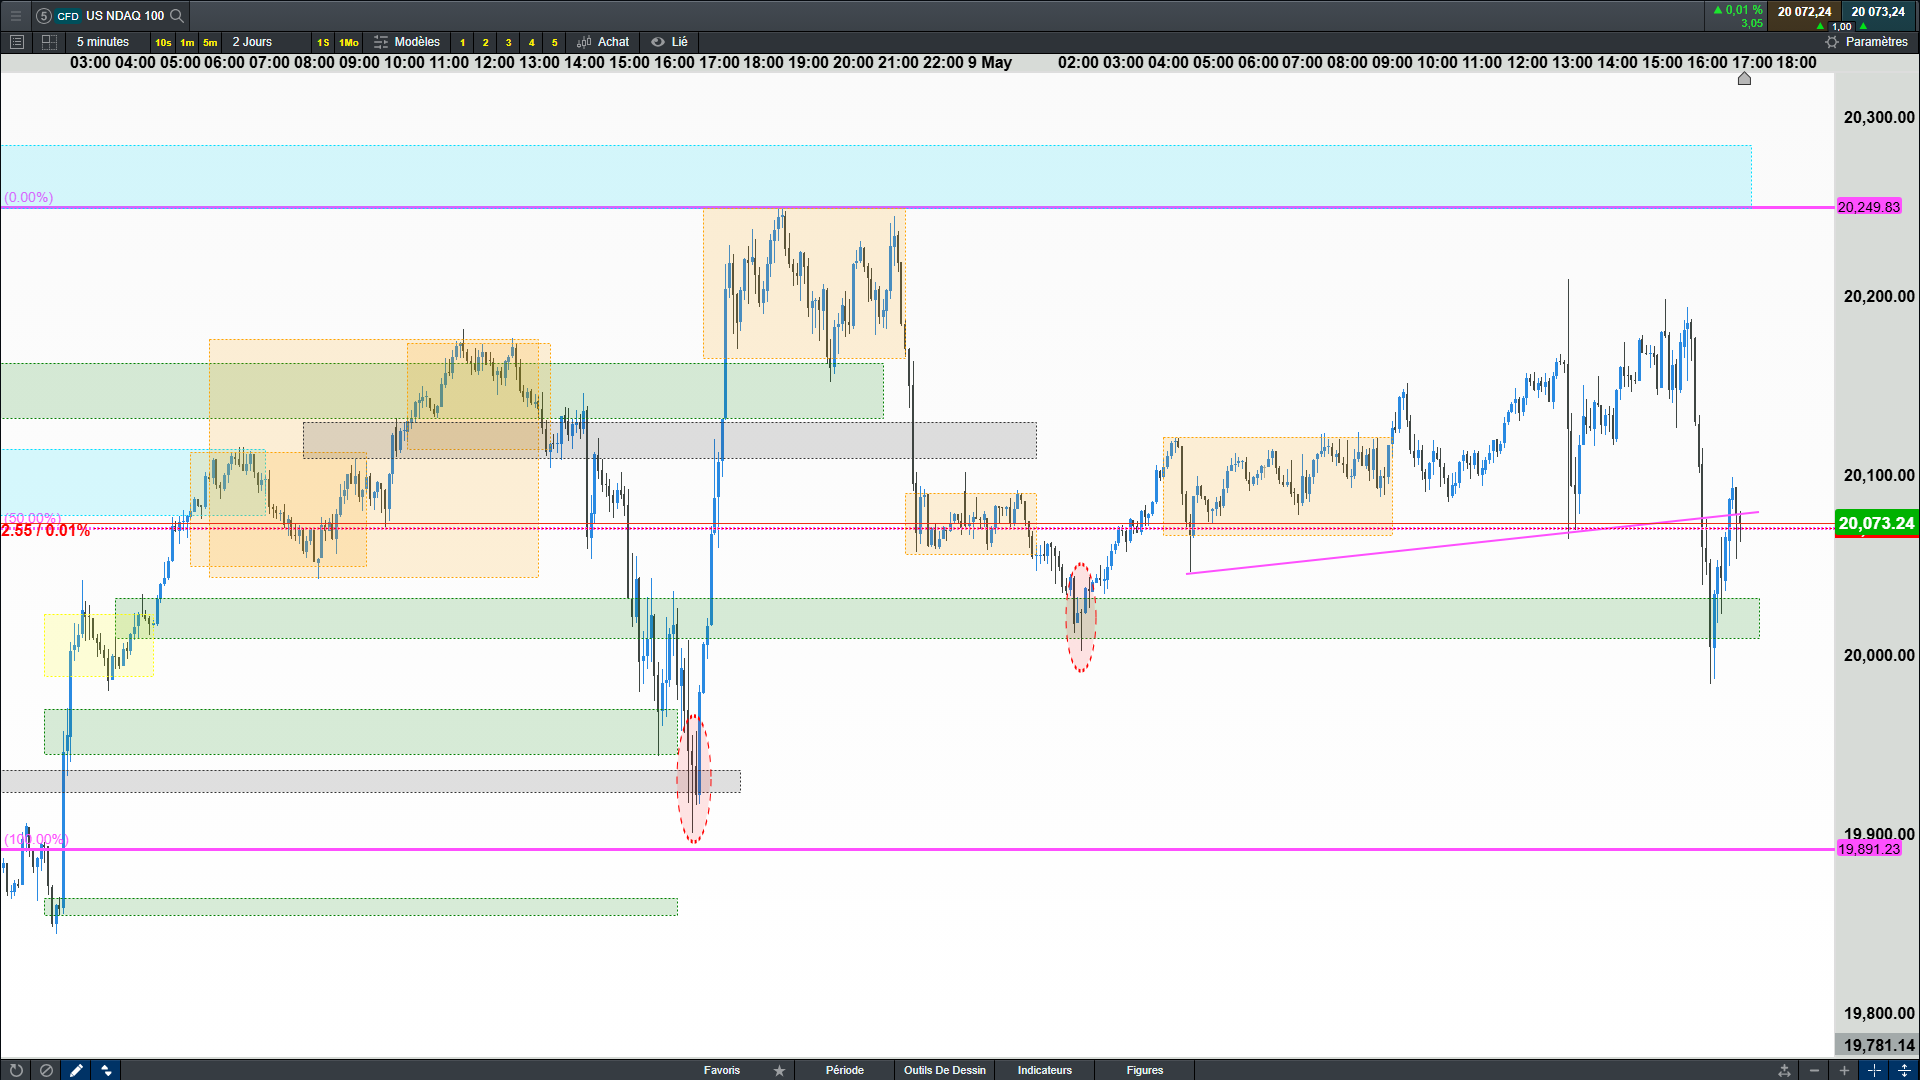Open the hamburger menu at top-left
Image resolution: width=1920 pixels, height=1080 pixels.
(15, 15)
